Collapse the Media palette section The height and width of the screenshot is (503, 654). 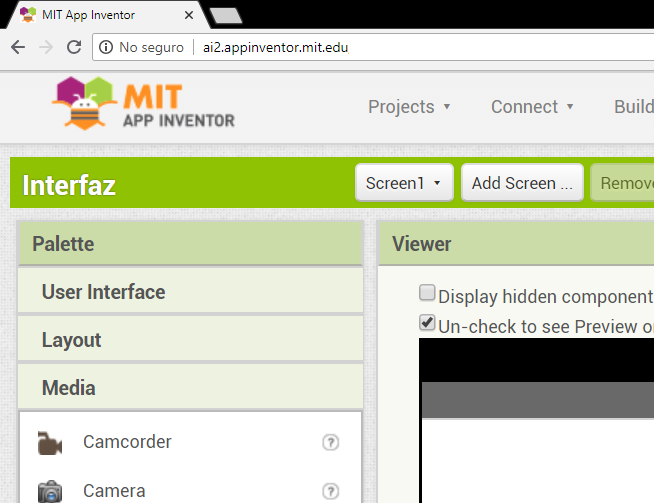tap(190, 388)
